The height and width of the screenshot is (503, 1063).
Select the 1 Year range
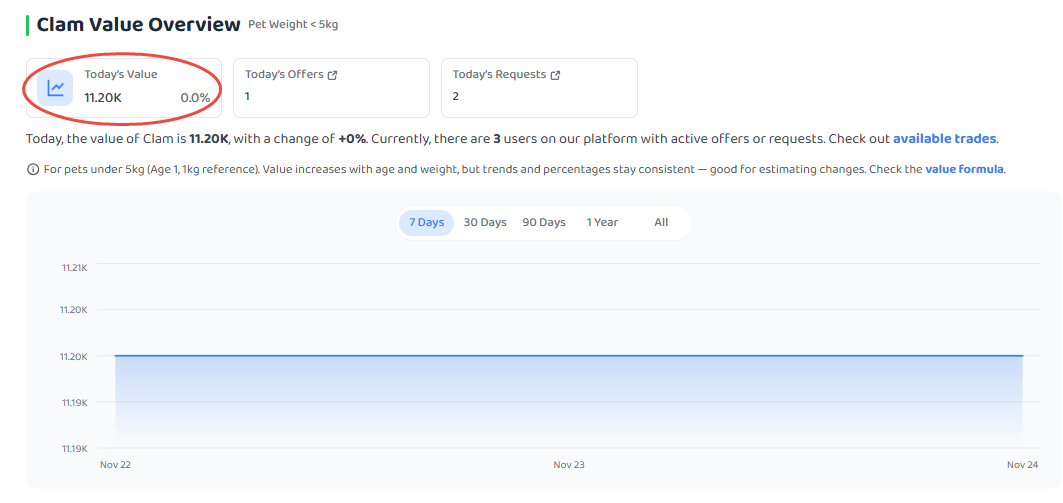point(603,222)
